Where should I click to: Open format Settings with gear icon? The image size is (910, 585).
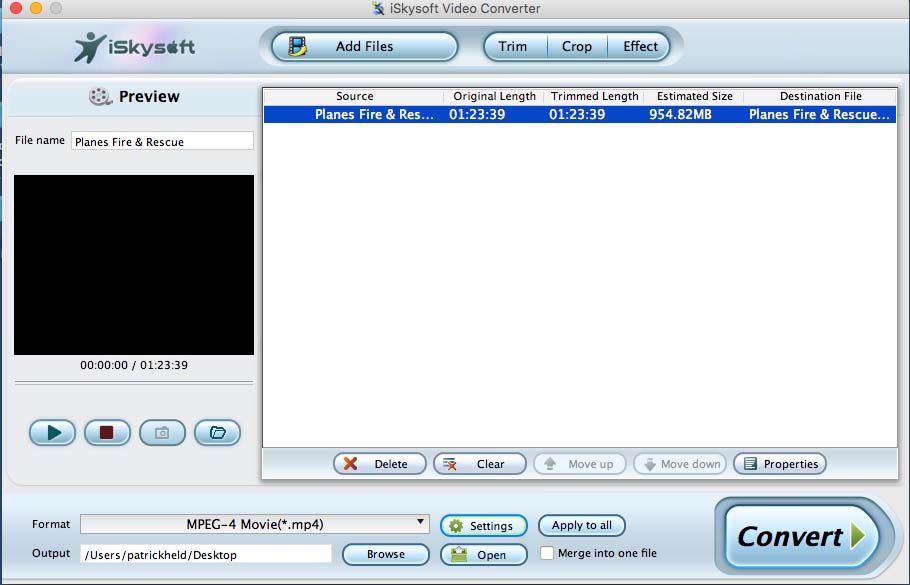point(483,526)
